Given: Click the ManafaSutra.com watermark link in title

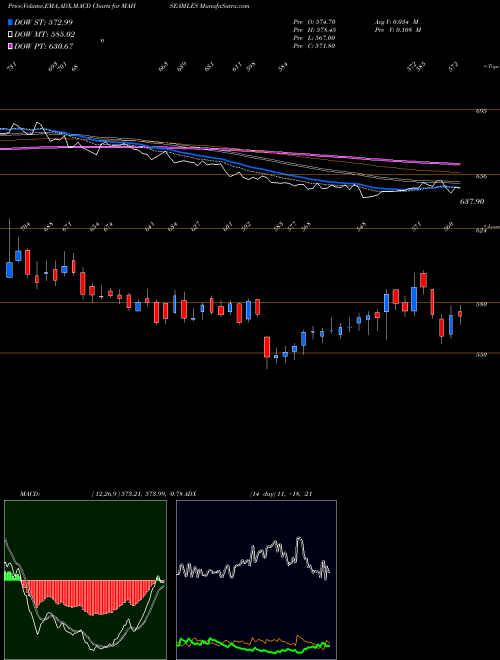Looking at the screenshot, I should click(x=225, y=6).
